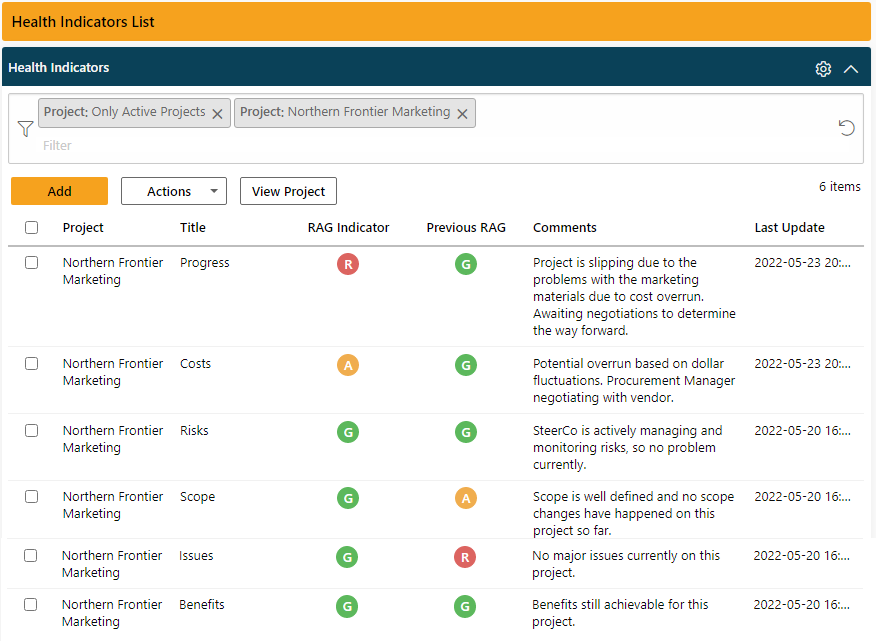Sort by the Last Update column header
This screenshot has height=641, width=876.
790,227
